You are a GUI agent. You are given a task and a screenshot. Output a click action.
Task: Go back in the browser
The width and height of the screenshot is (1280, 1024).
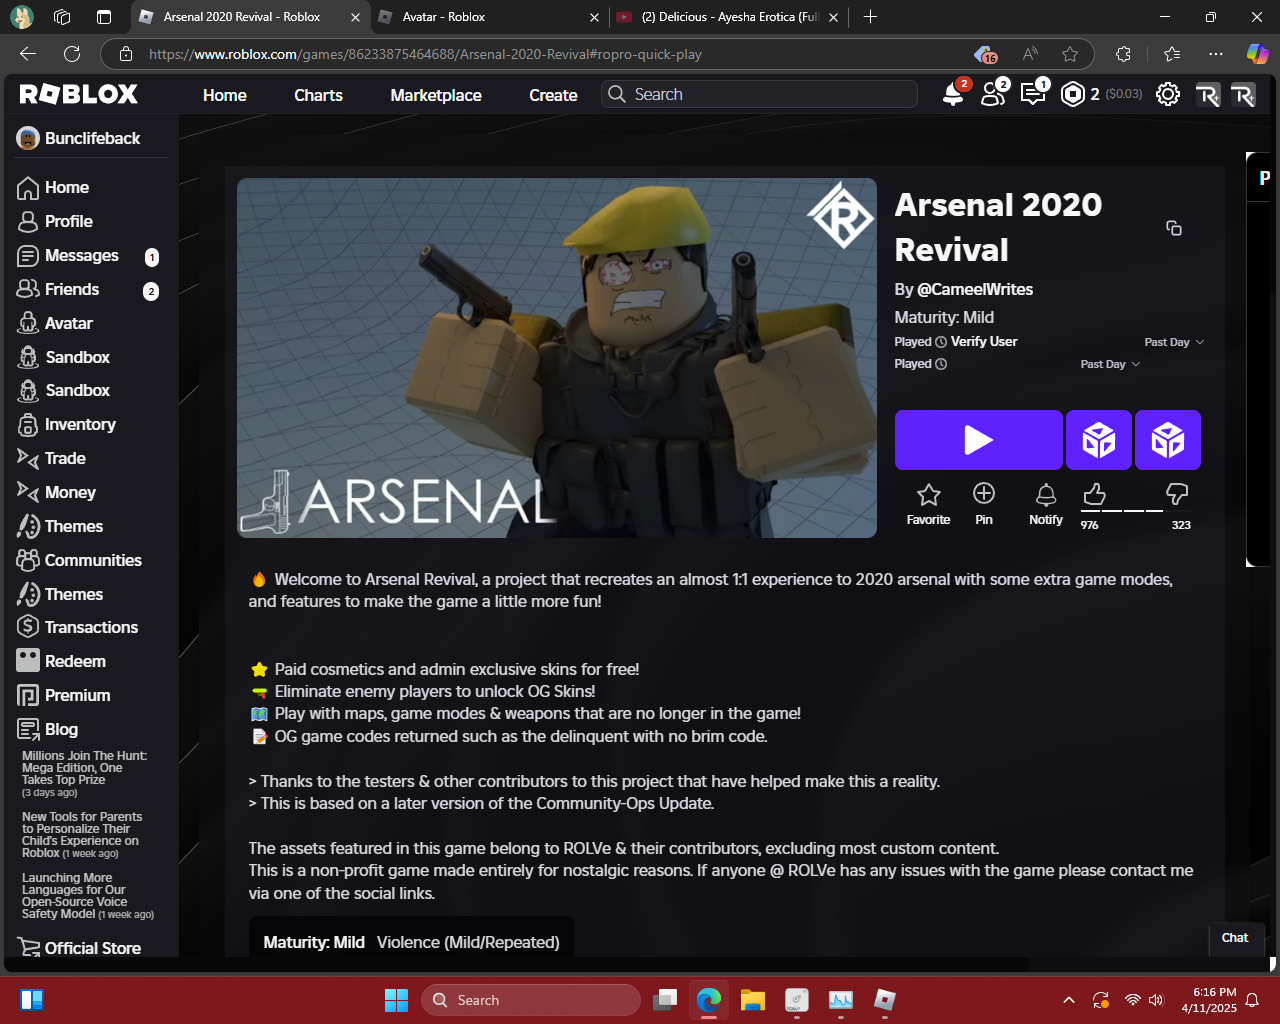[28, 54]
